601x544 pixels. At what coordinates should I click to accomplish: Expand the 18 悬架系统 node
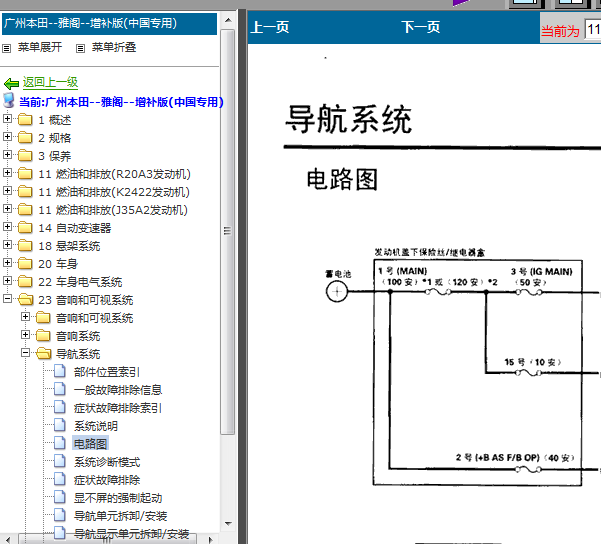pos(7,245)
